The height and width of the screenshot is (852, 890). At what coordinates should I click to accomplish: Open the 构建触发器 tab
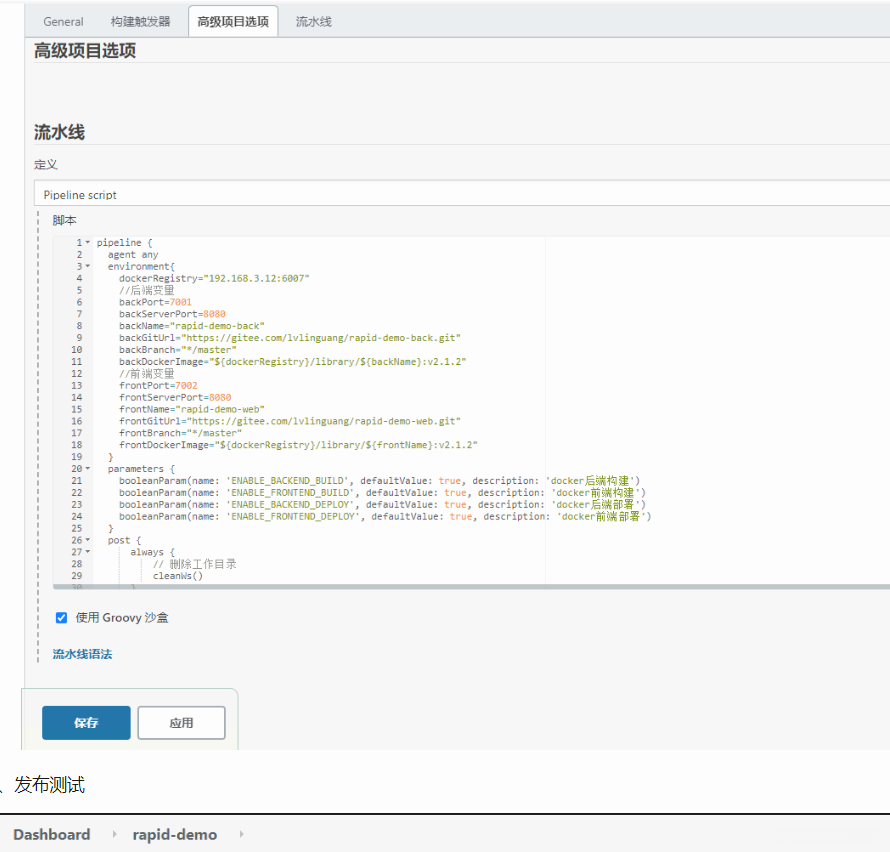tap(140, 22)
